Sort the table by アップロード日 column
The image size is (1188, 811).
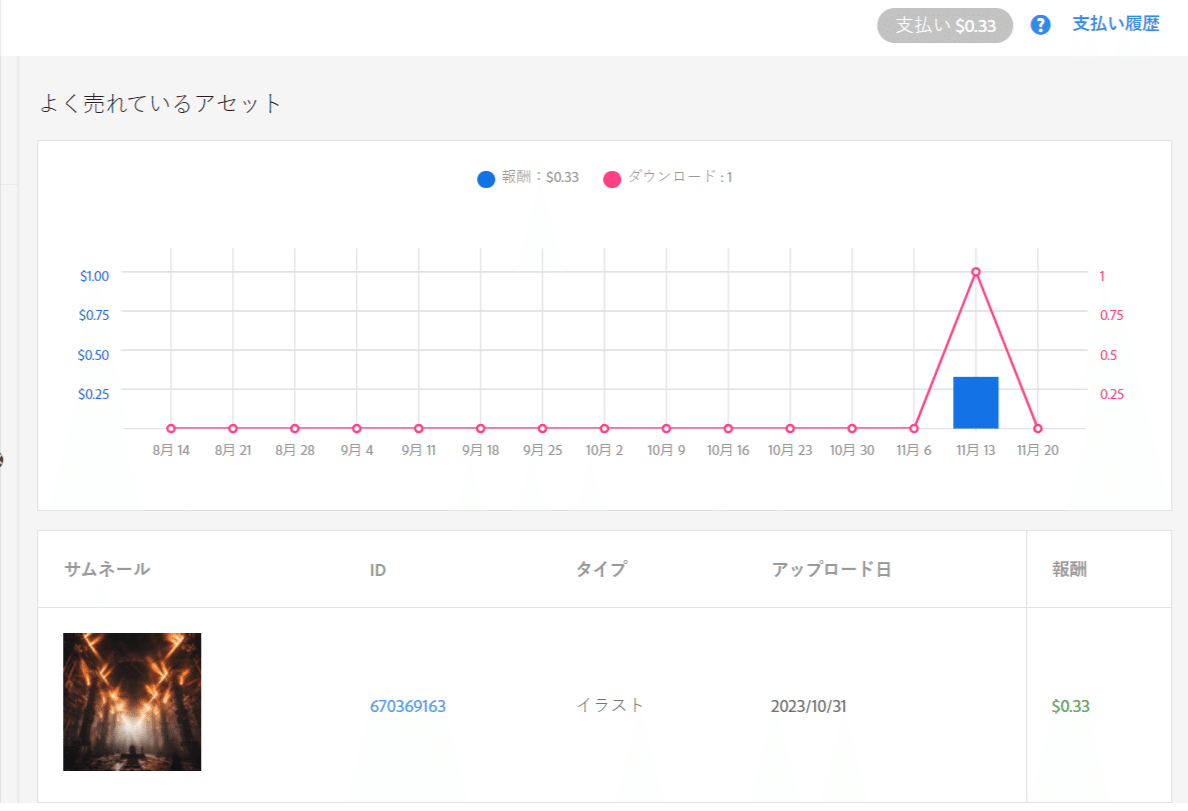point(831,569)
